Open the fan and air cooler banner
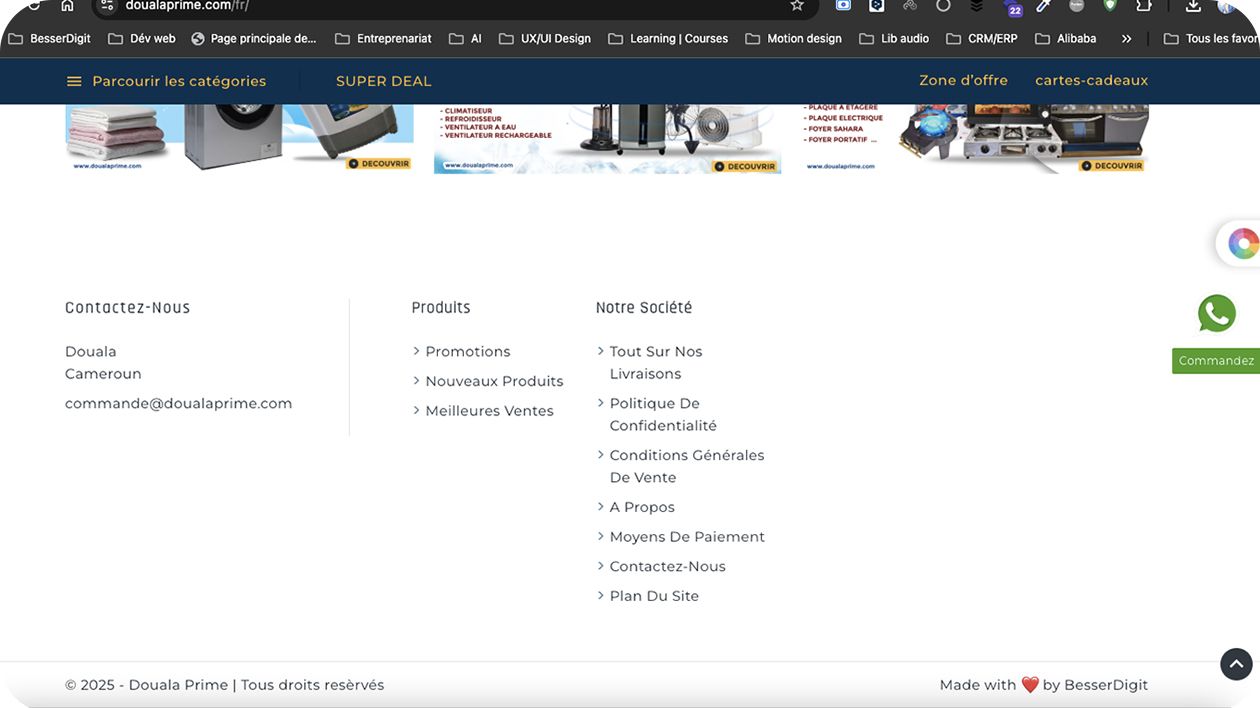The height and width of the screenshot is (708, 1260). (607, 139)
